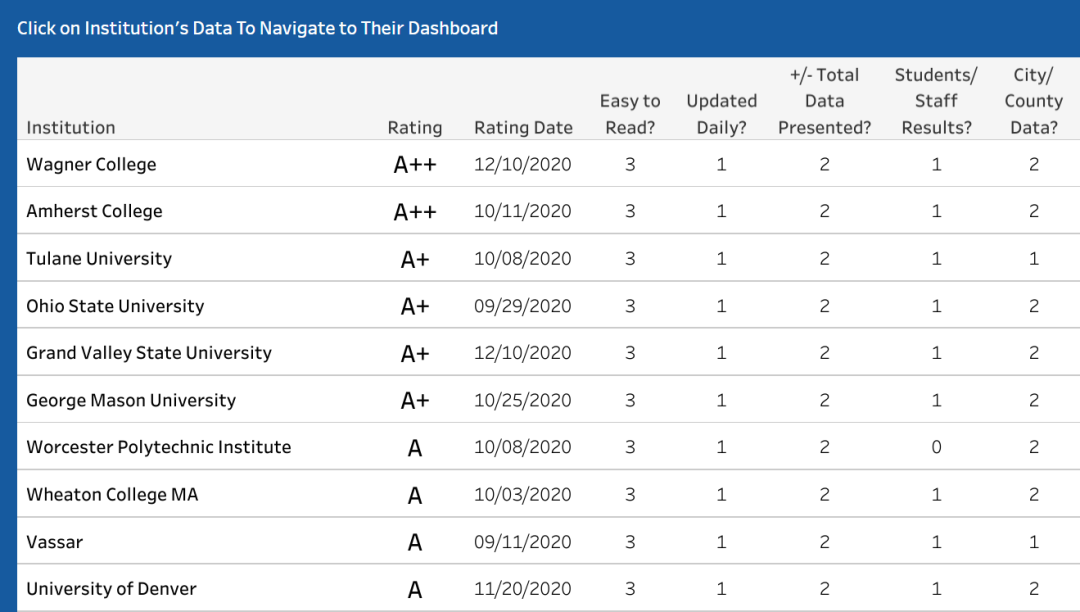
Task: Select Worcester Polytechnic date 10/08/2020
Action: pos(523,447)
